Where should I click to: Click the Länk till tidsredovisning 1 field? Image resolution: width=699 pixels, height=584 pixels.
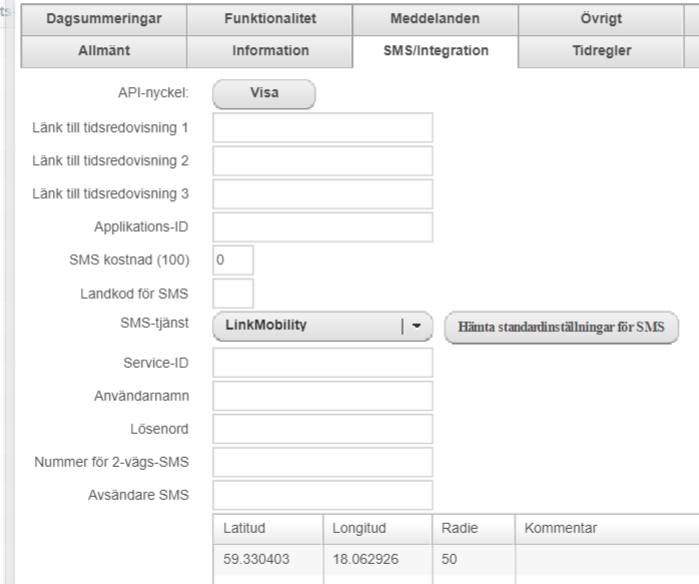pyautogui.click(x=322, y=128)
